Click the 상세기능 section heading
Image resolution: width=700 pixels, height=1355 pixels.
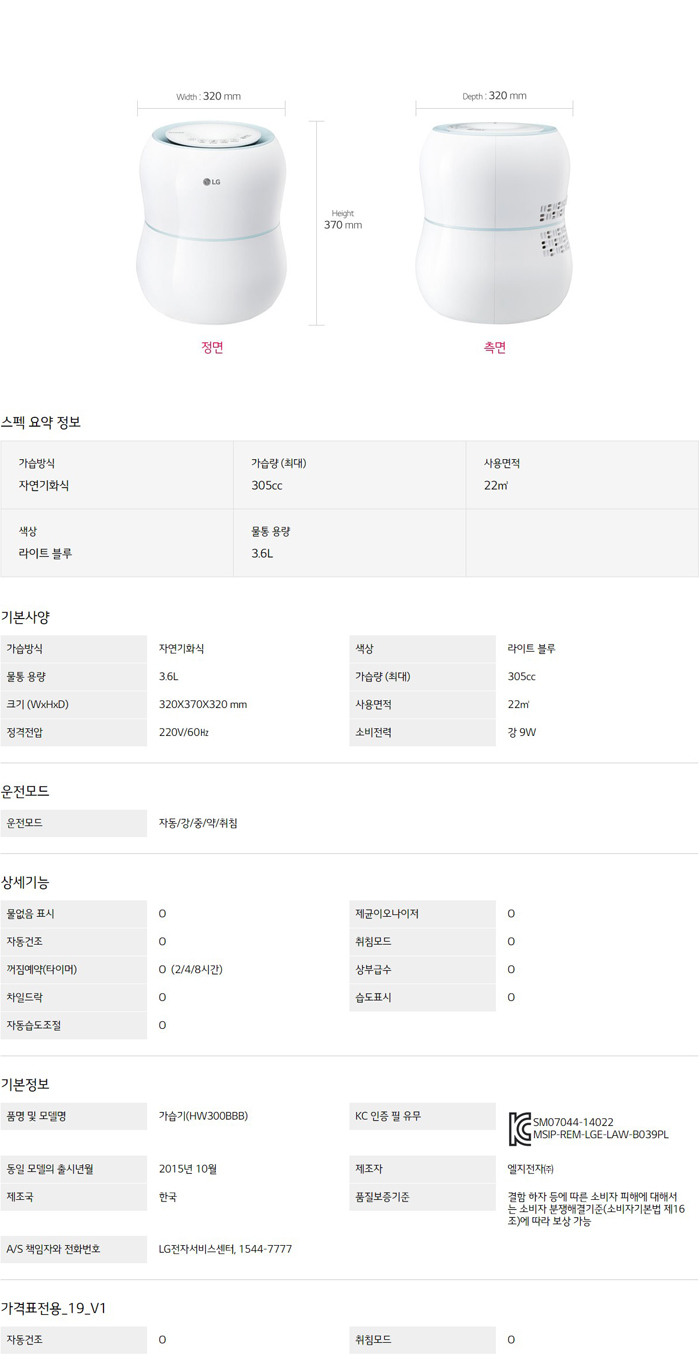point(26,882)
